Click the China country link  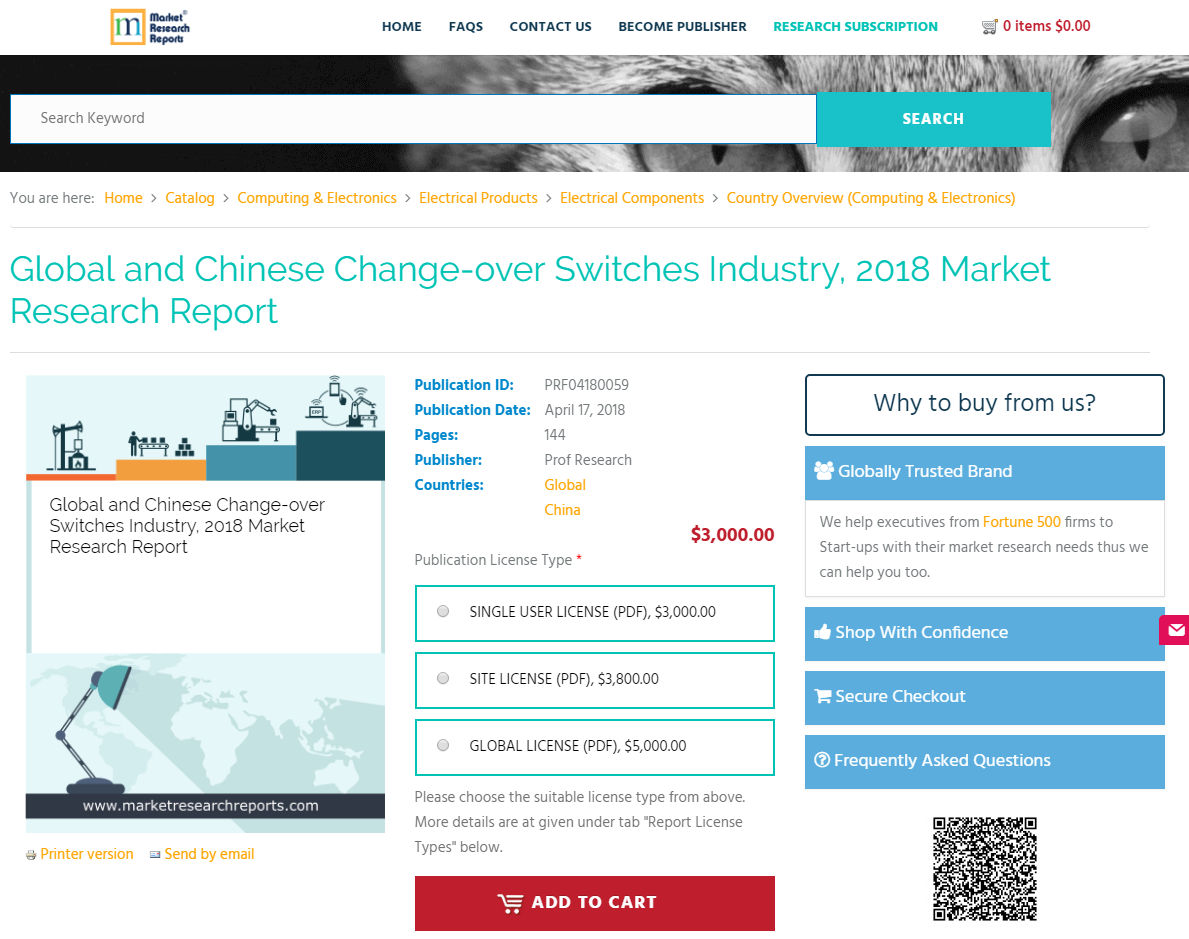[x=562, y=509]
